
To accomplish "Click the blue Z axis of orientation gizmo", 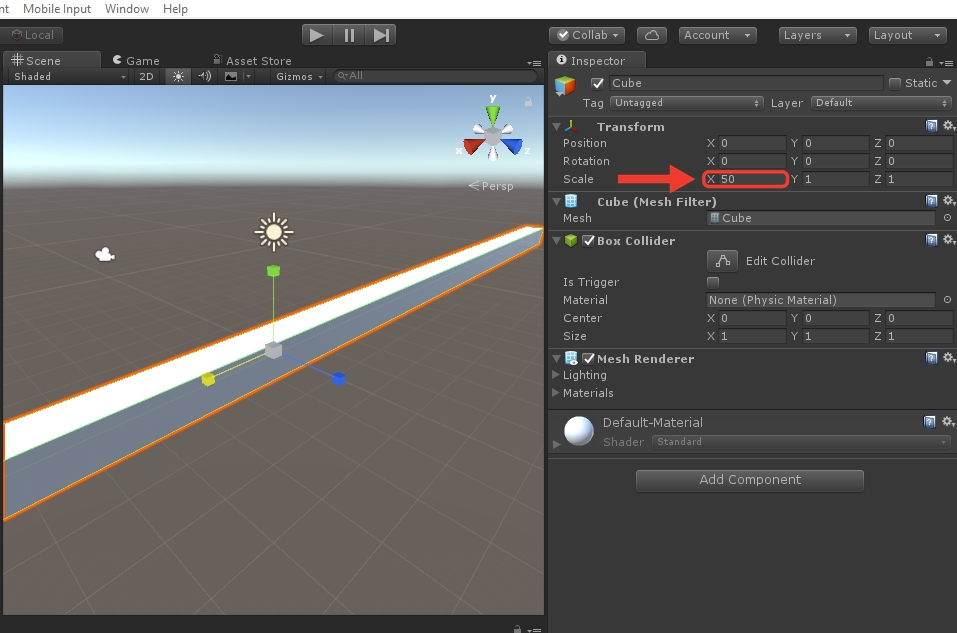I will (x=513, y=146).
